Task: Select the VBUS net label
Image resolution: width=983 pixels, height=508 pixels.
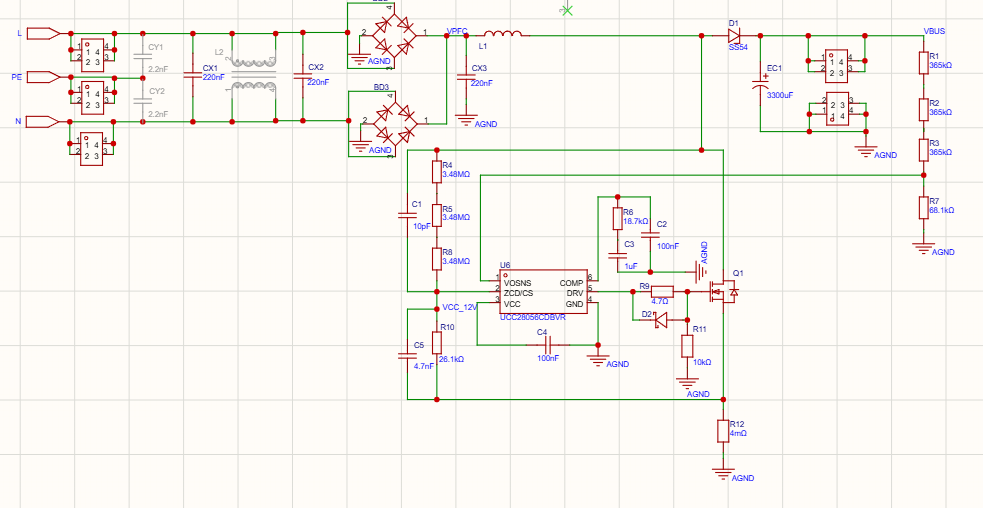Action: [935, 31]
